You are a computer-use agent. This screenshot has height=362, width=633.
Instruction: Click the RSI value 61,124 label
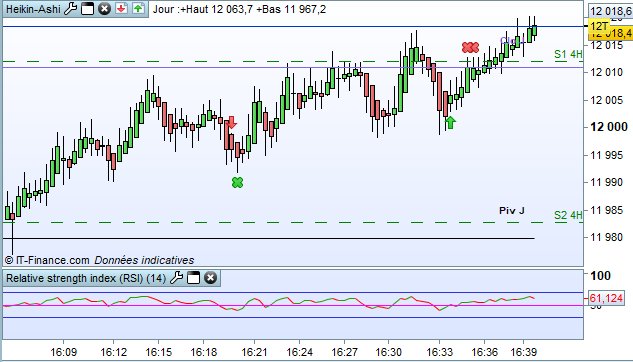(x=606, y=298)
